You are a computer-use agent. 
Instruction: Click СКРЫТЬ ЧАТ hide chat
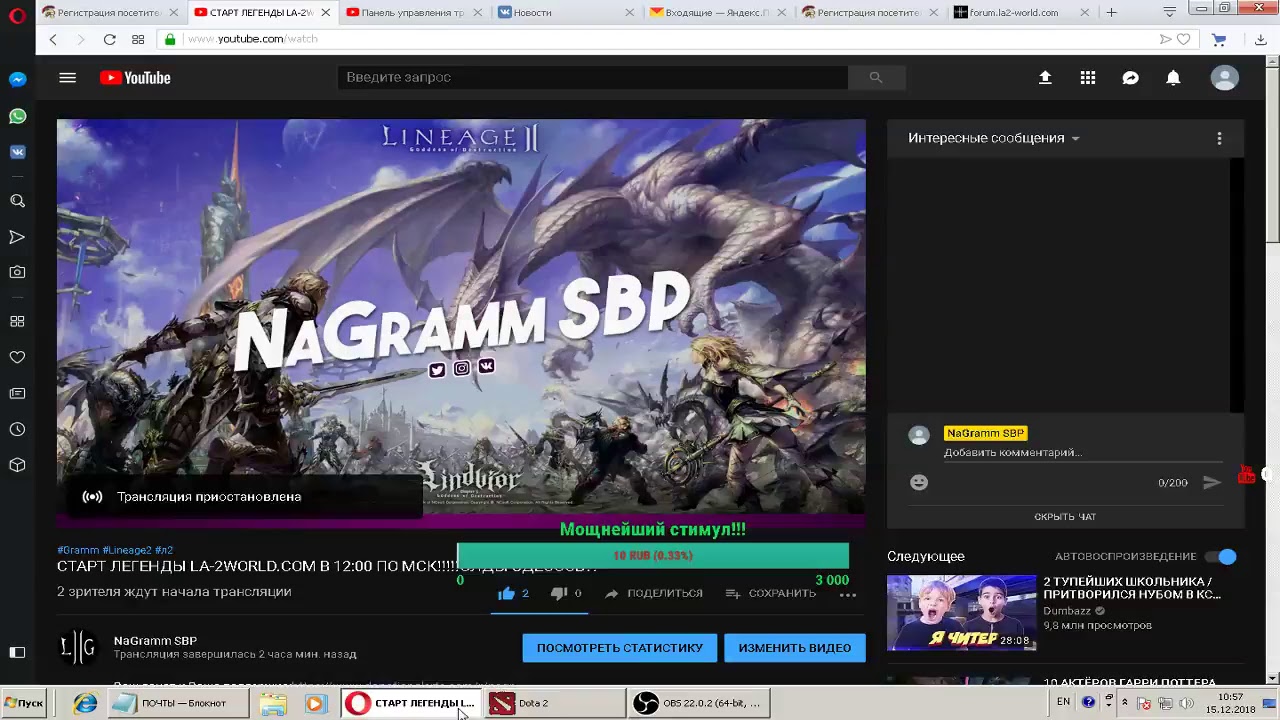pos(1065,517)
